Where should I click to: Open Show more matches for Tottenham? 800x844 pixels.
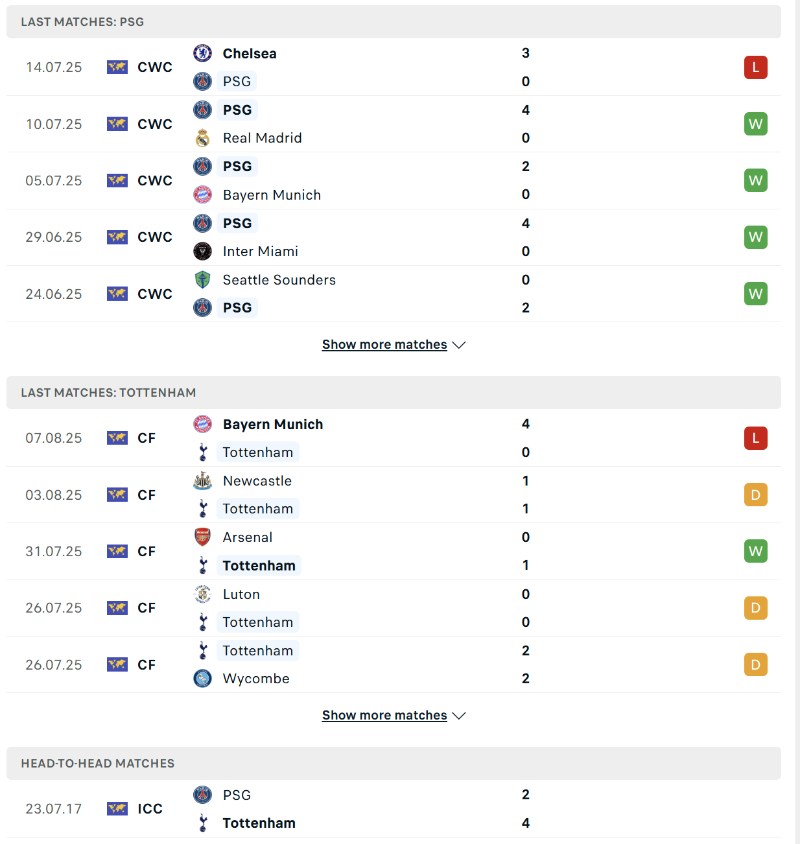click(383, 715)
